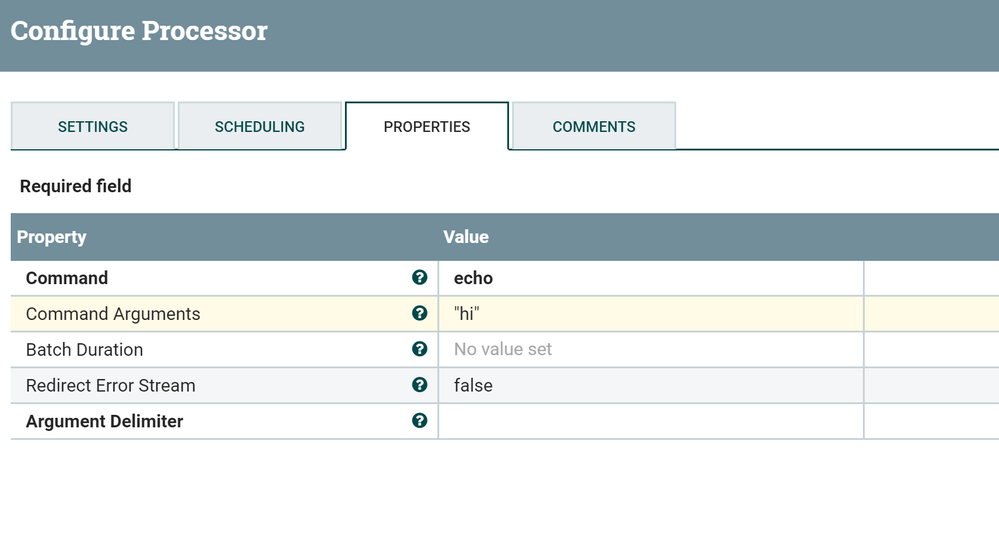Set the Batch Duration value field
The image size is (999, 545).
(650, 350)
